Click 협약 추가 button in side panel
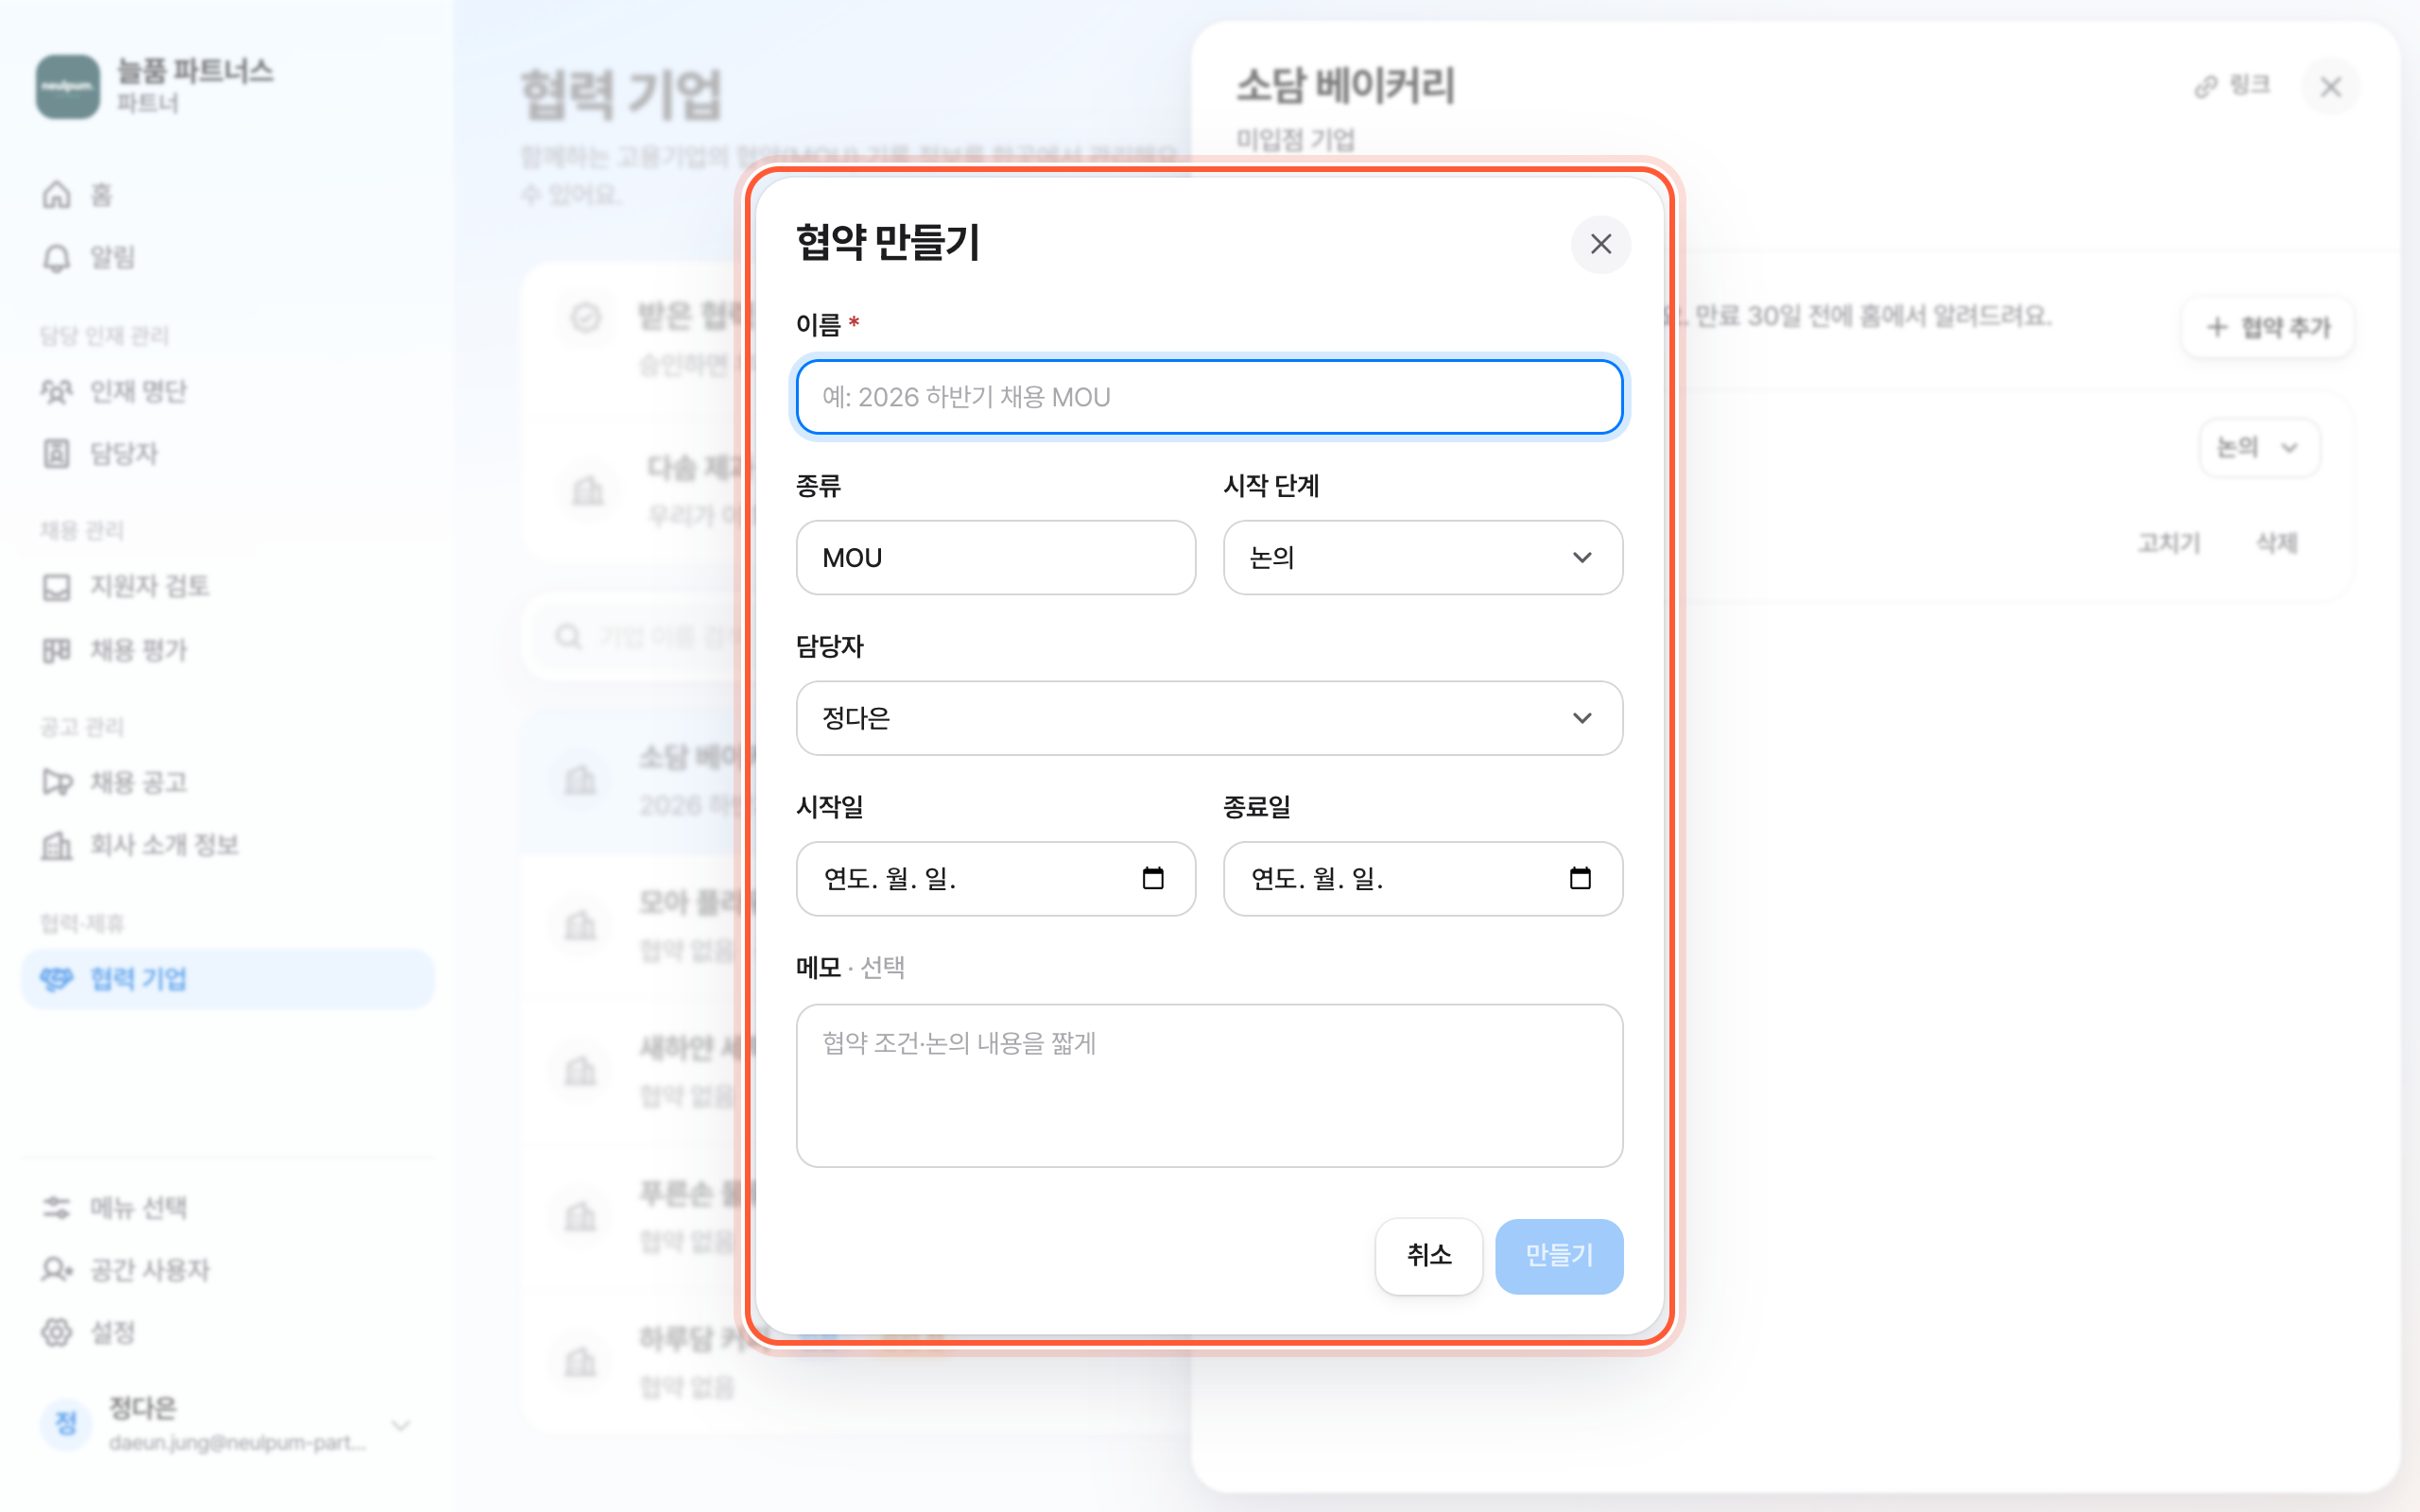Viewport: 2420px width, 1512px height. 2267,327
